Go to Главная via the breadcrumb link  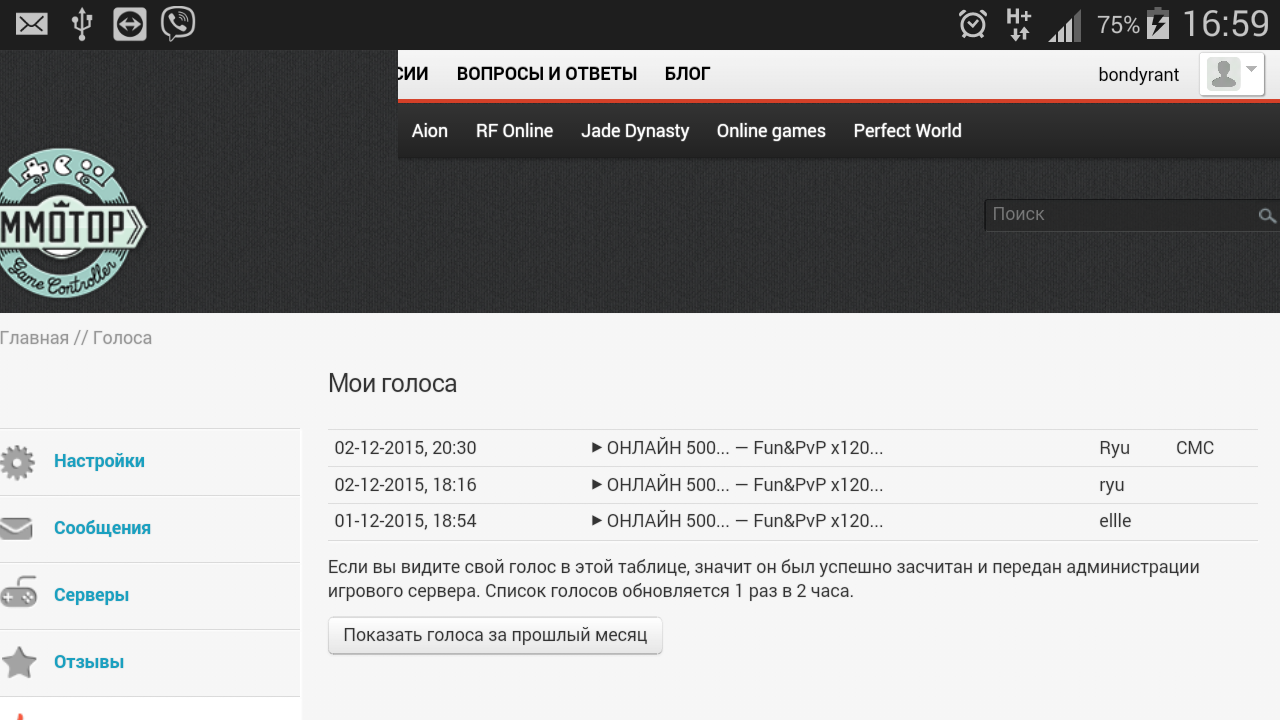point(34,337)
